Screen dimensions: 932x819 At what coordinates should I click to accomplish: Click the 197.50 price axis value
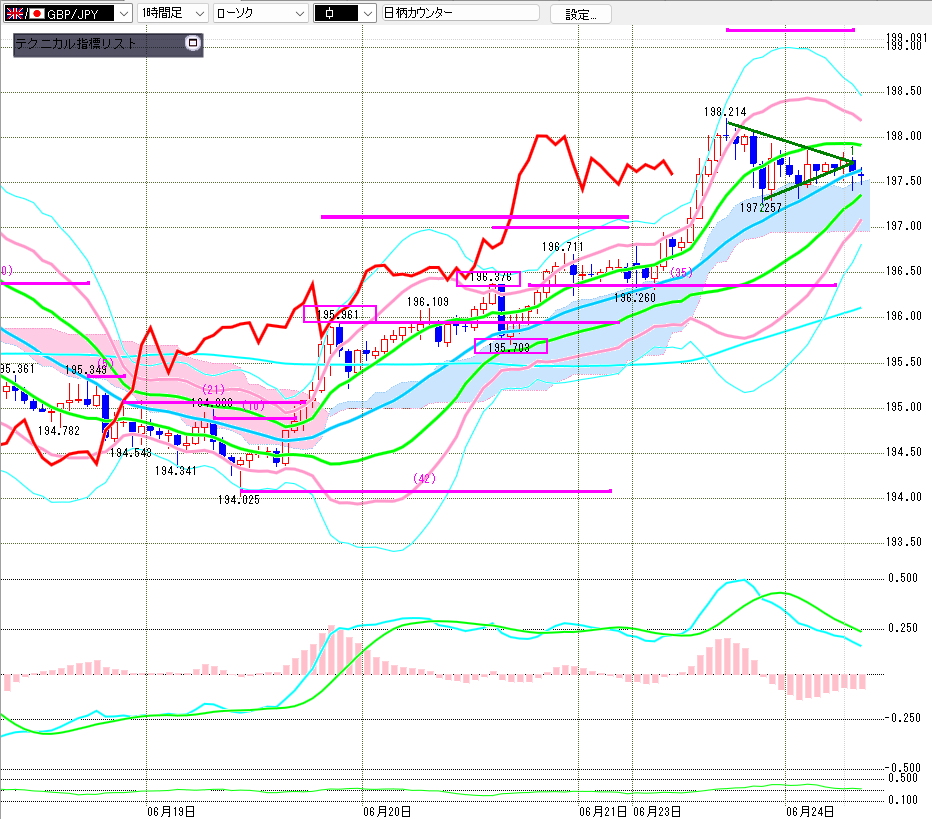pyautogui.click(x=903, y=181)
